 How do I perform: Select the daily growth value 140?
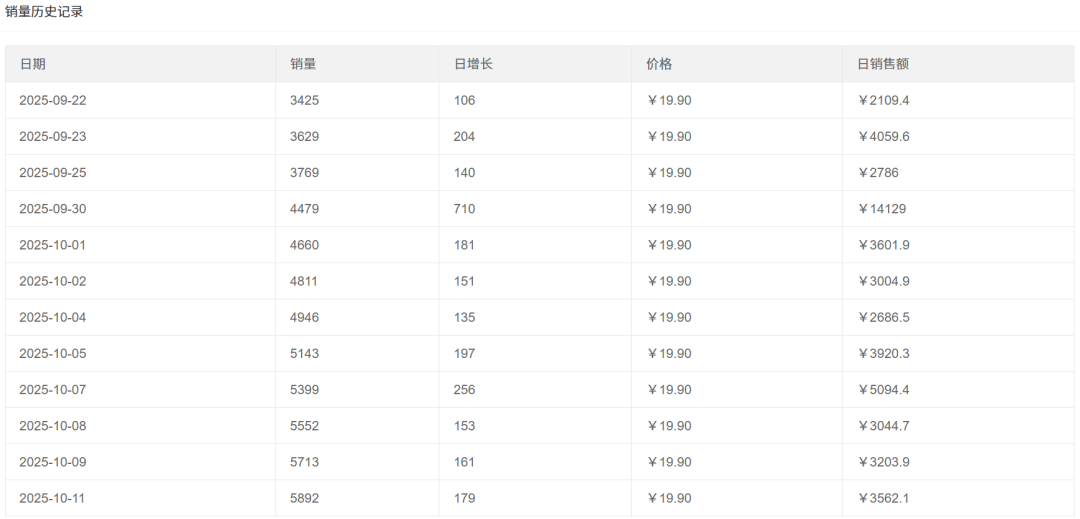(x=464, y=172)
